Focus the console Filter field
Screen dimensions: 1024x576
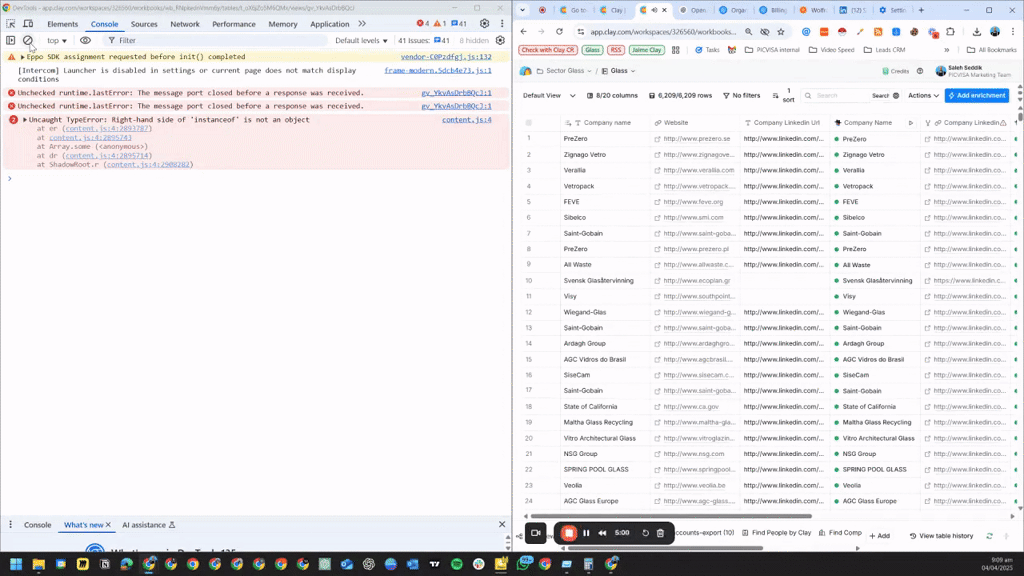click(216, 40)
